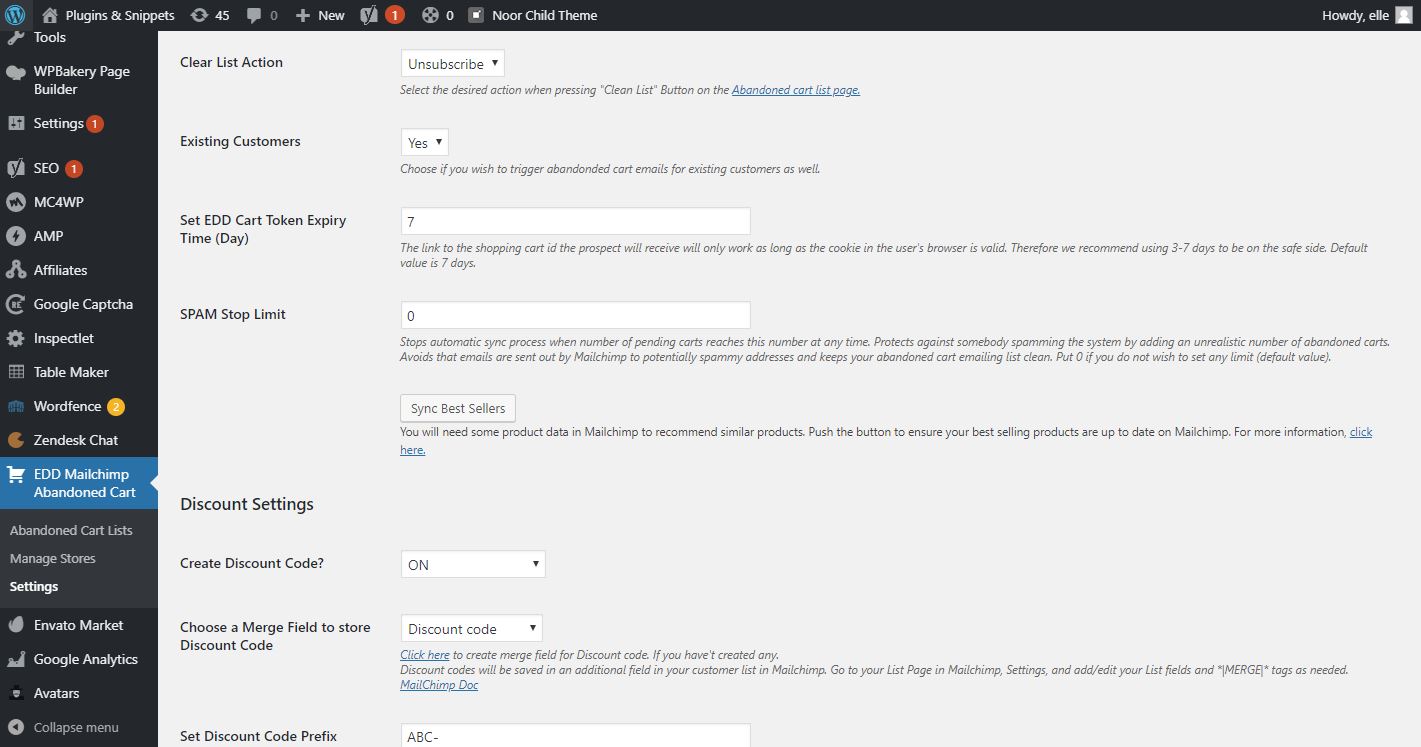
Task: Open the comments bubble icon
Action: coord(254,16)
